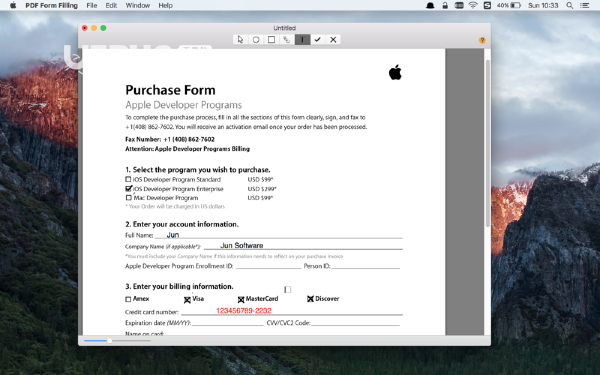Click the bell notification icon in menu bar
The height and width of the screenshot is (375, 600).
click(x=430, y=5)
